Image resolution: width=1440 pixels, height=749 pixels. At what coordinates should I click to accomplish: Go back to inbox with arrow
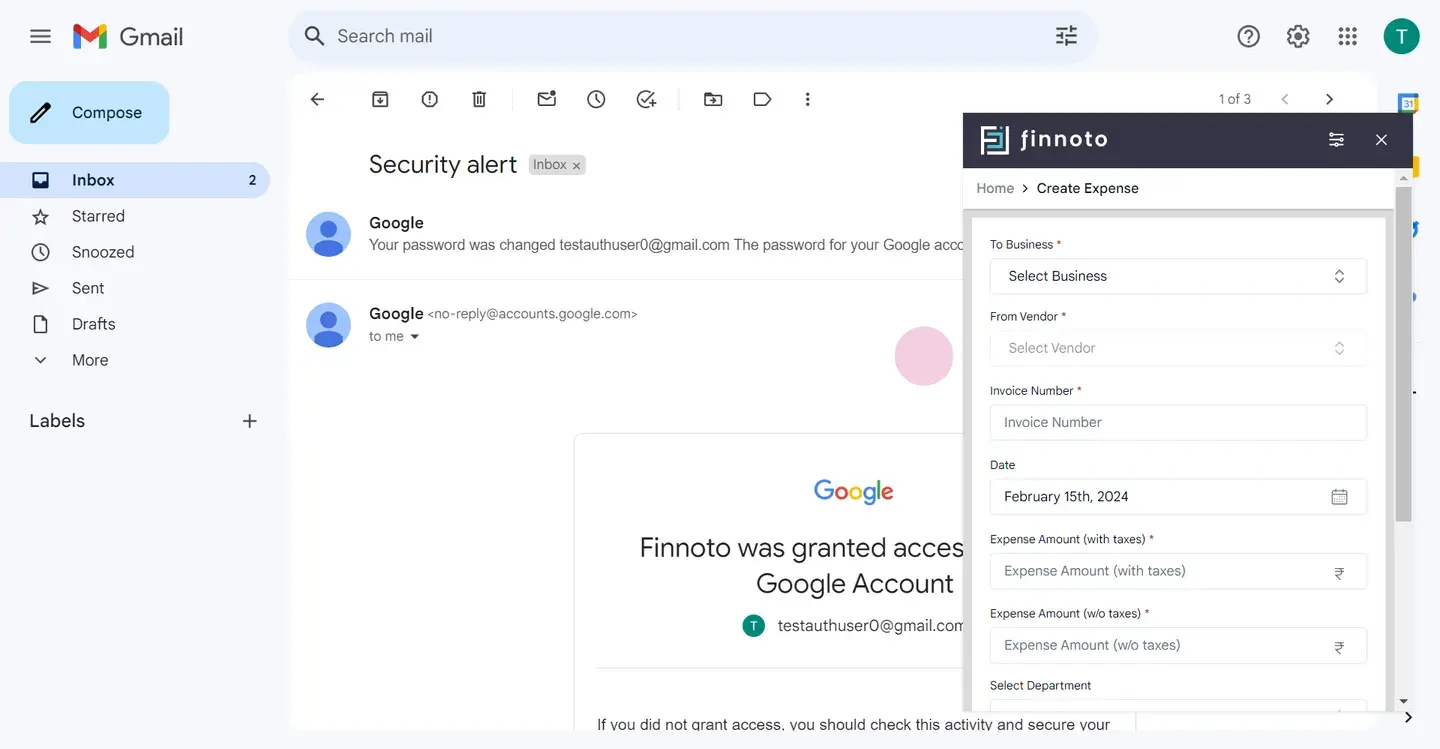click(x=317, y=99)
